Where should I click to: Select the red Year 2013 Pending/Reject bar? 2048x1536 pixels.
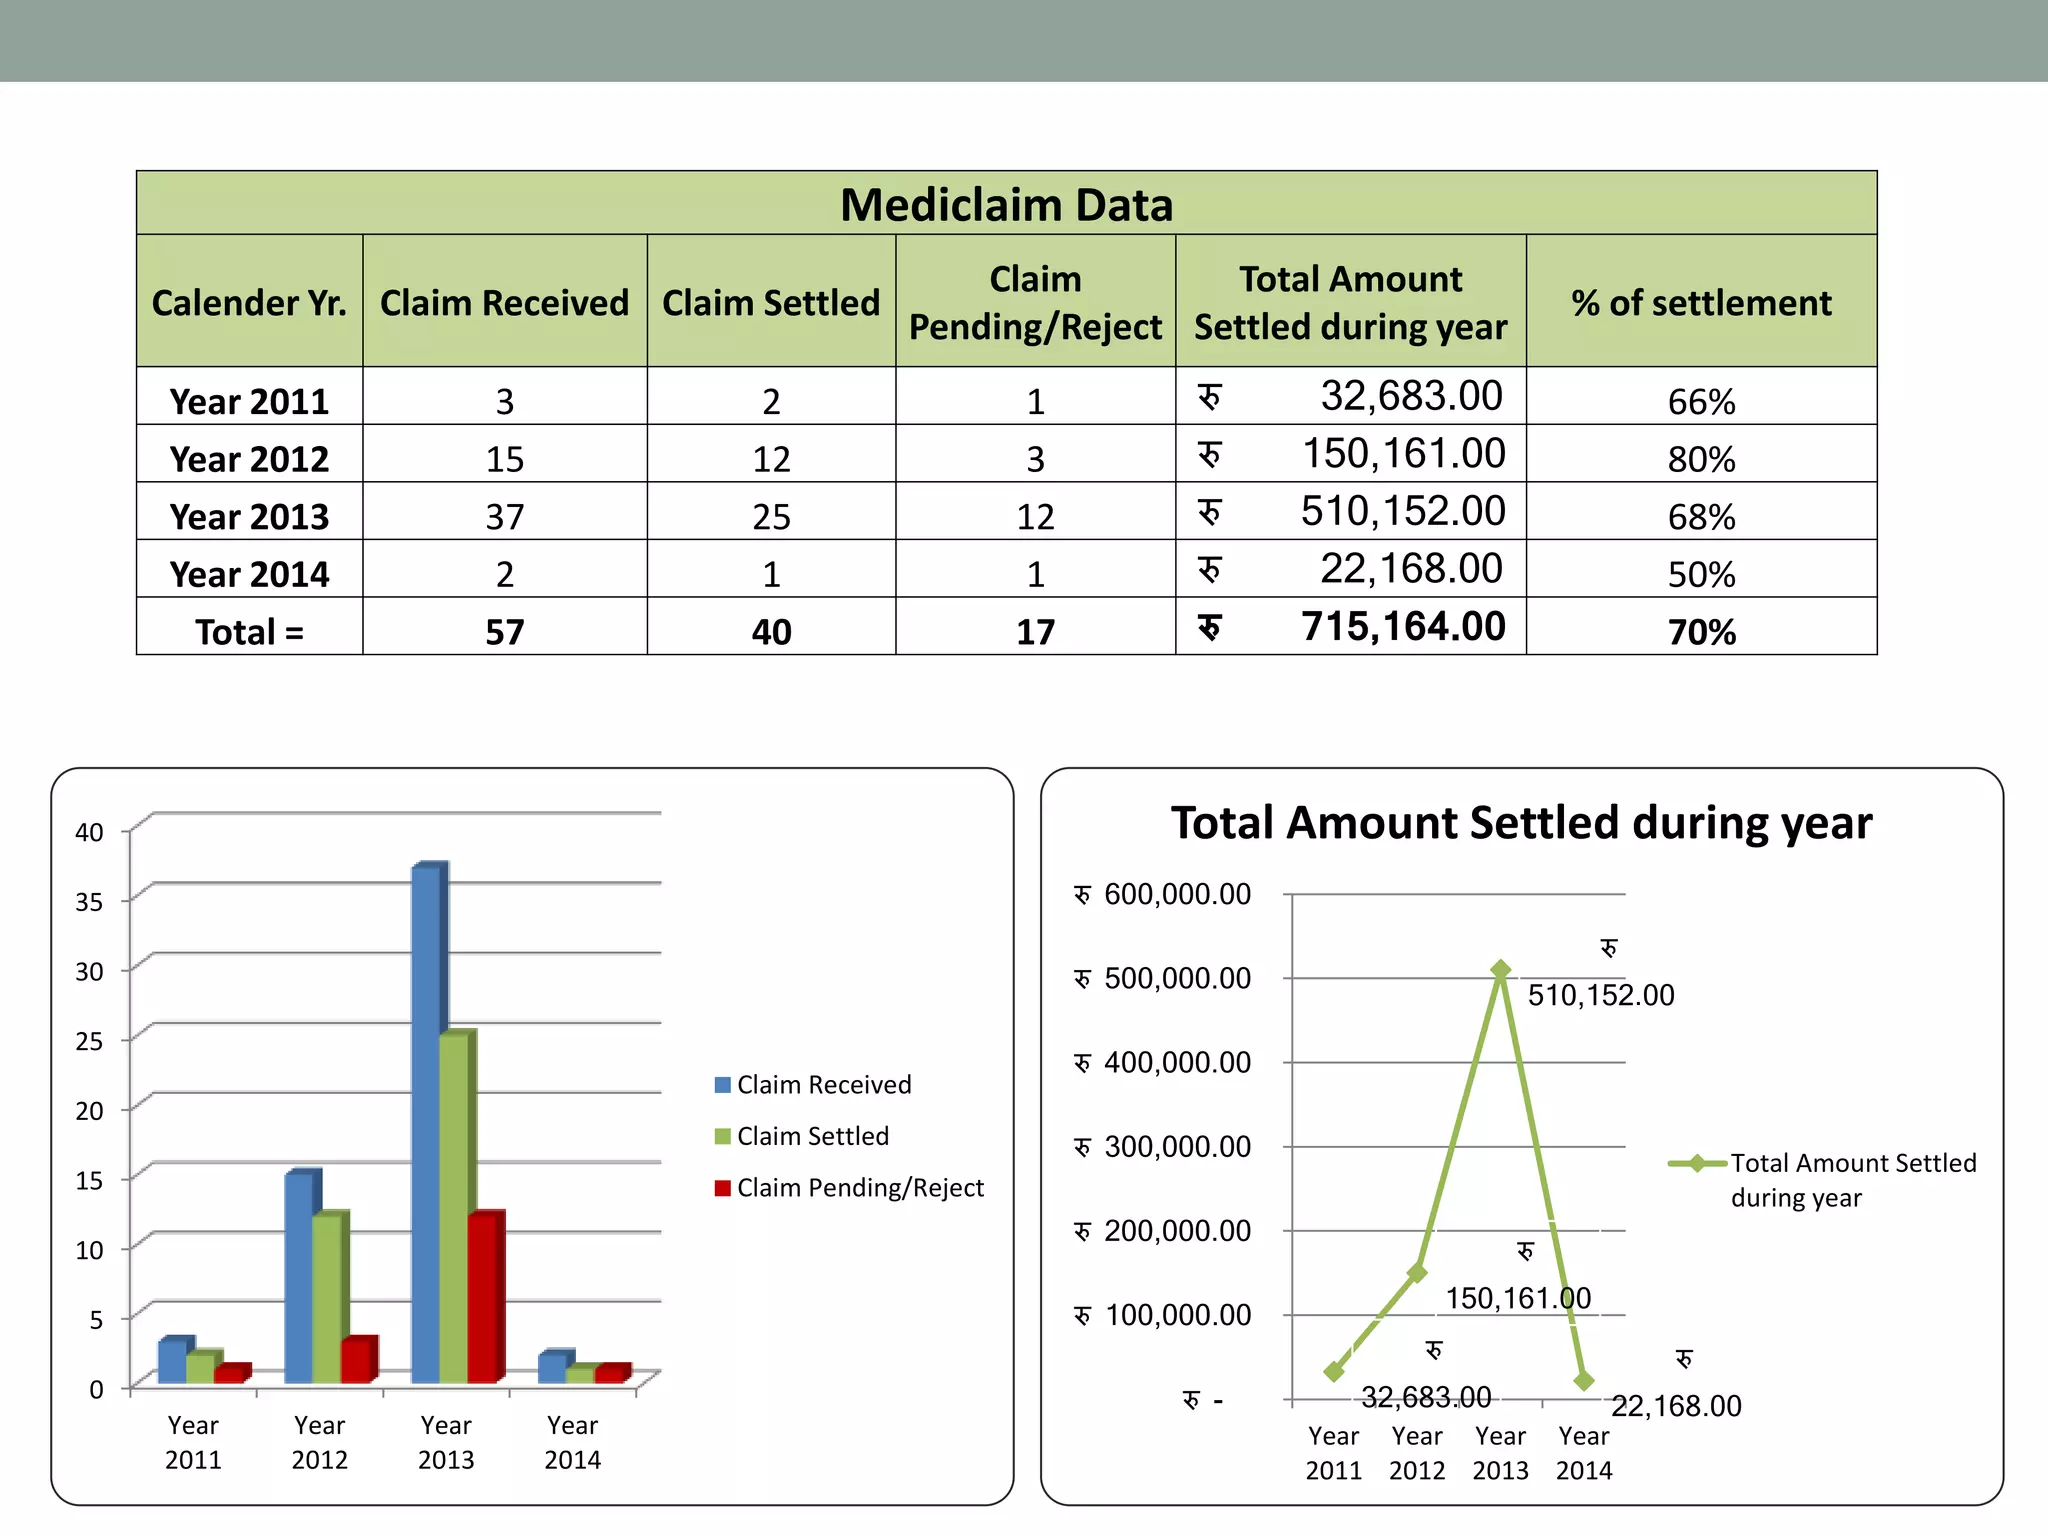(x=483, y=1298)
